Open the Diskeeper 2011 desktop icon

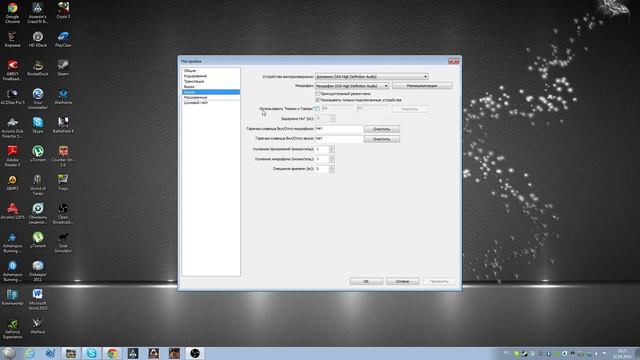coord(38,271)
